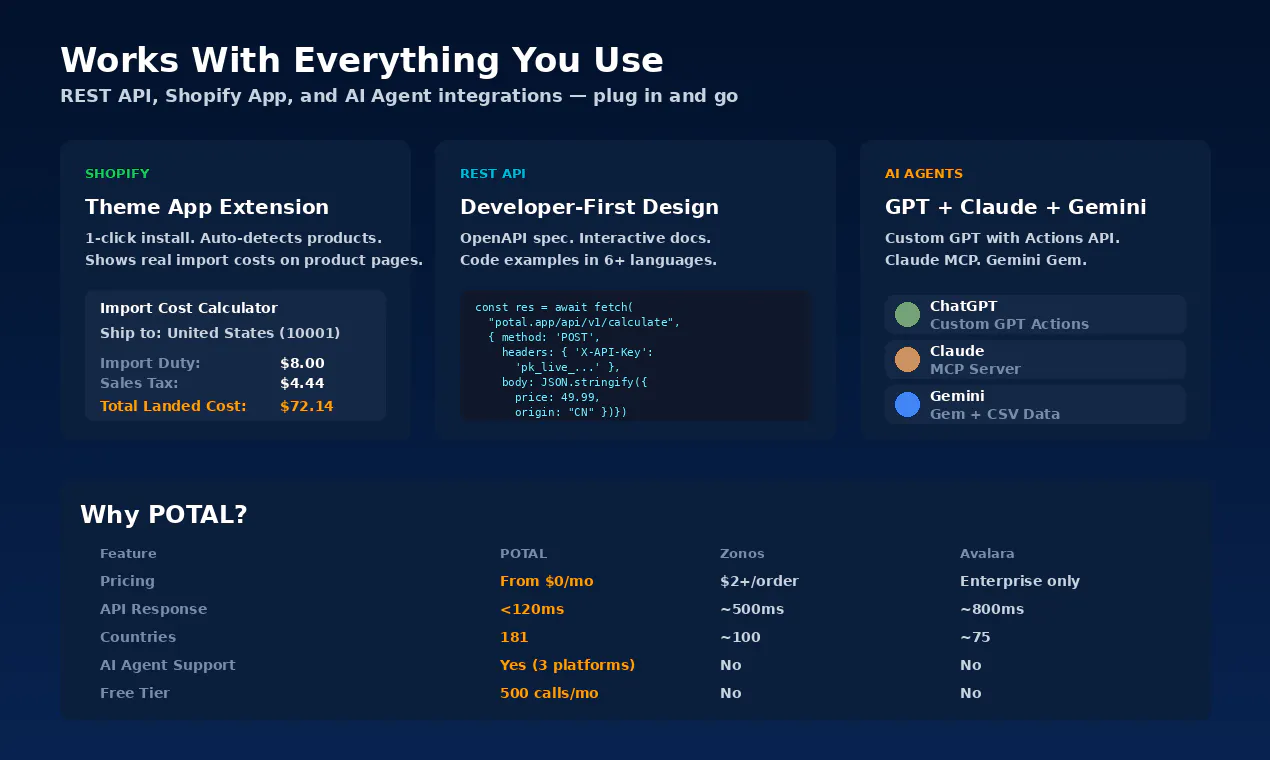1270x760 pixels.
Task: Click the Avalara column header
Action: (987, 553)
